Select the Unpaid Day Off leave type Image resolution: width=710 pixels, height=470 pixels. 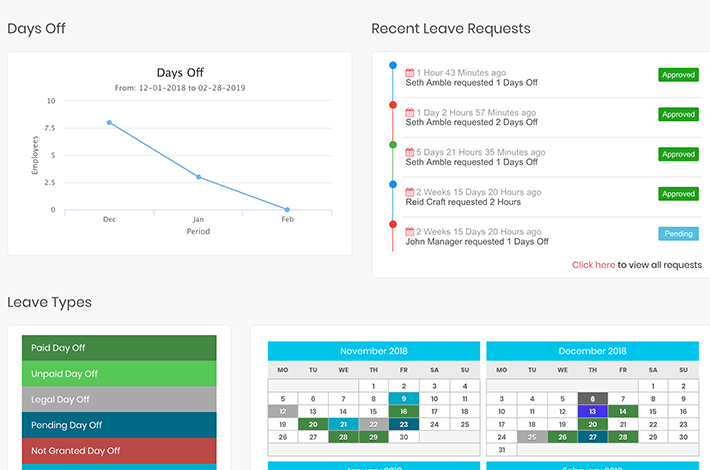pos(119,374)
